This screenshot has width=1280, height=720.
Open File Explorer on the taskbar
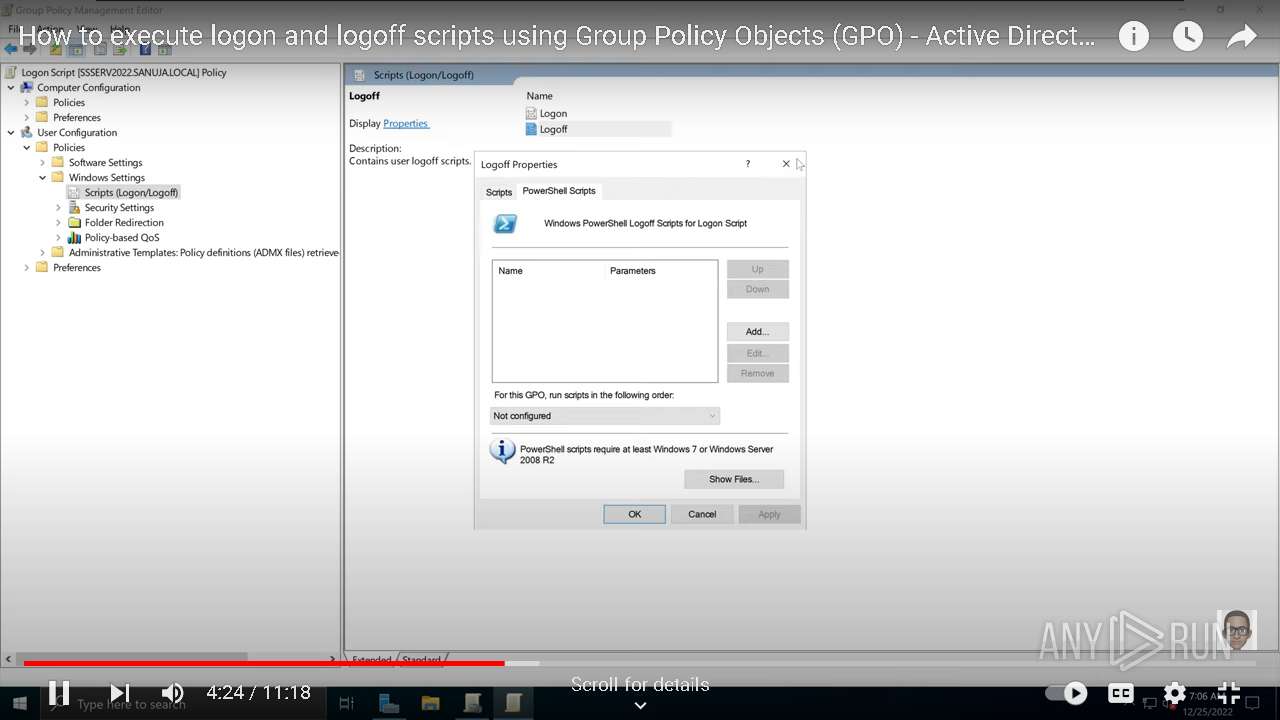pyautogui.click(x=430, y=703)
